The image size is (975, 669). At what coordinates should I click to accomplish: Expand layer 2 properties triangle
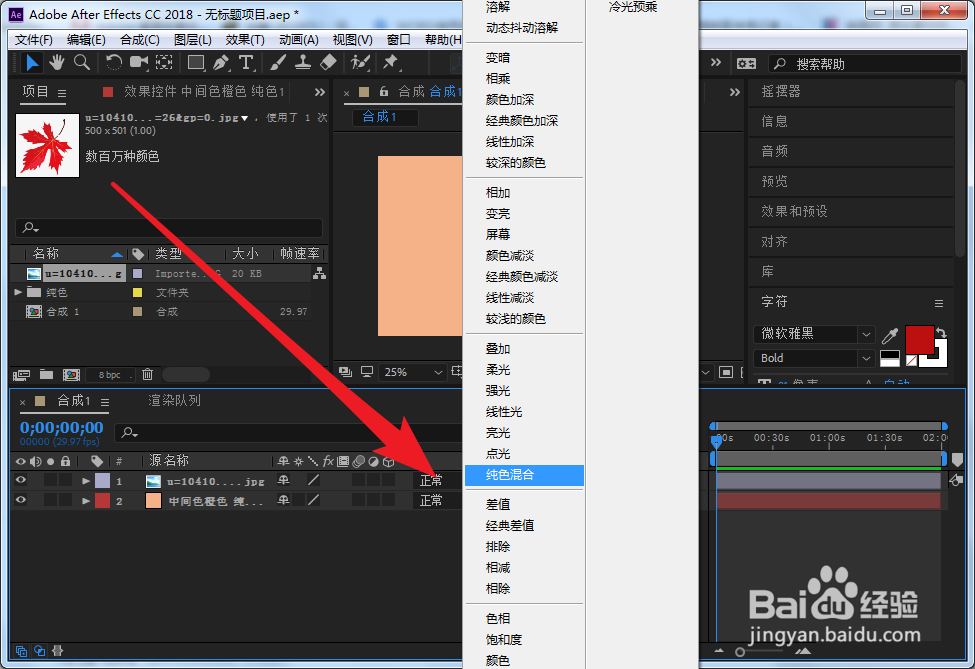(x=86, y=501)
